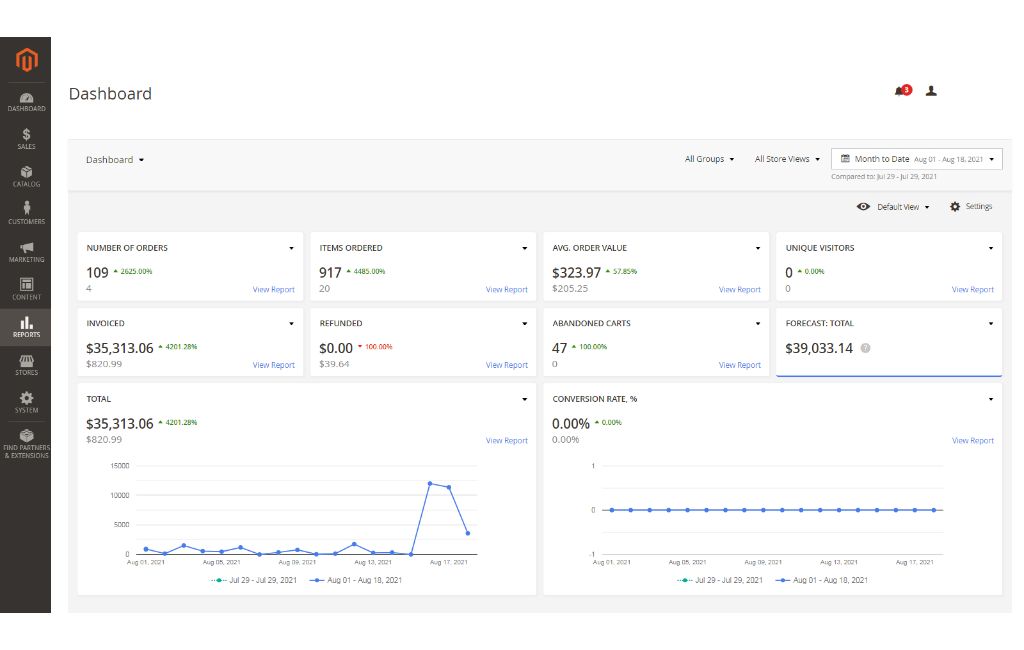1024x650 pixels.
Task: Toggle Aug 01 - Aug 18 legend in Total chart
Action: (356, 580)
